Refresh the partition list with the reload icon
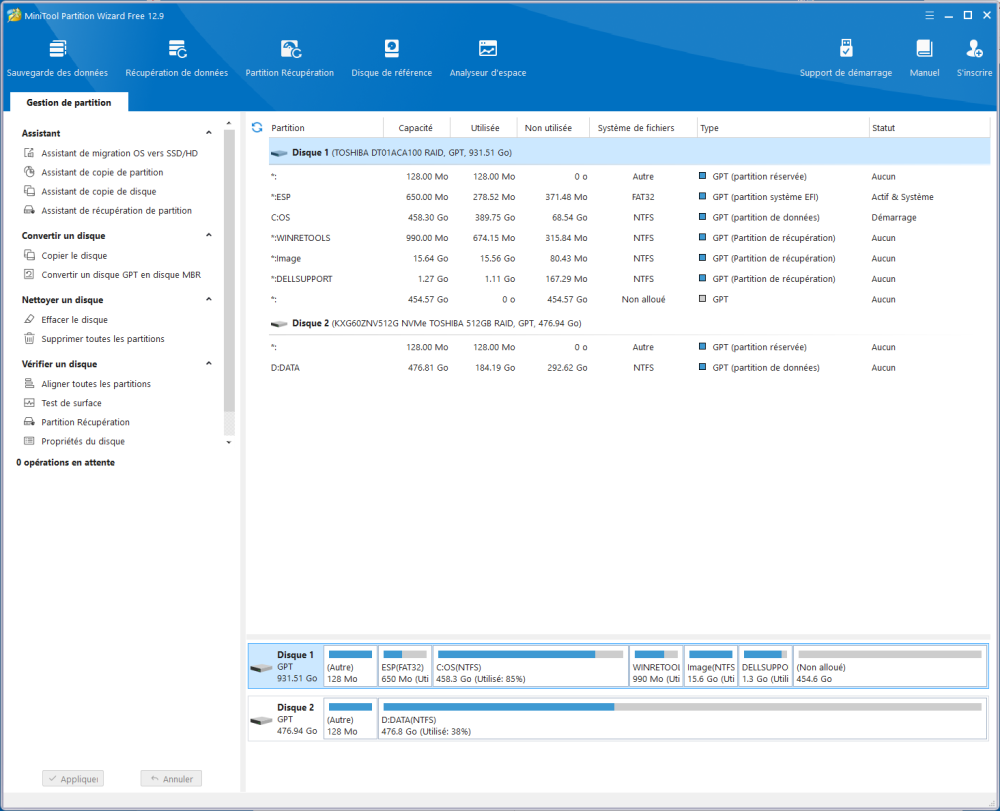The width and height of the screenshot is (1000, 811). 257,128
